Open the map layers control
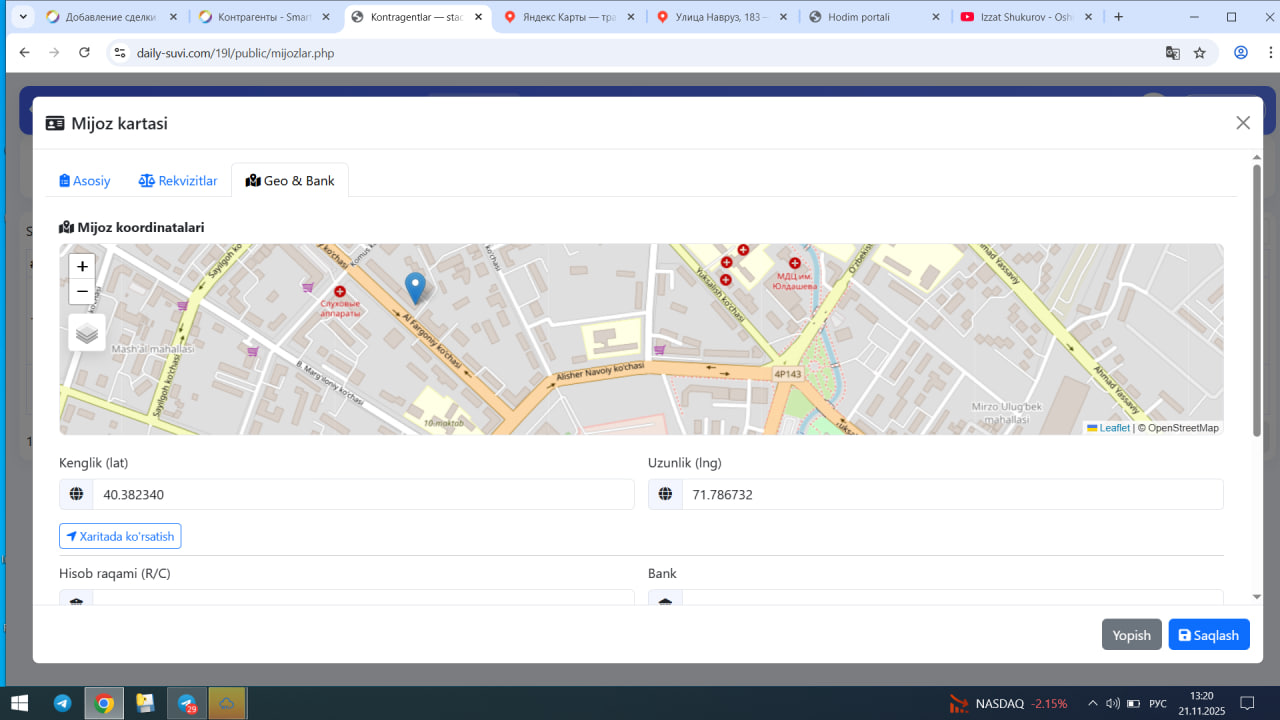 tap(87, 333)
